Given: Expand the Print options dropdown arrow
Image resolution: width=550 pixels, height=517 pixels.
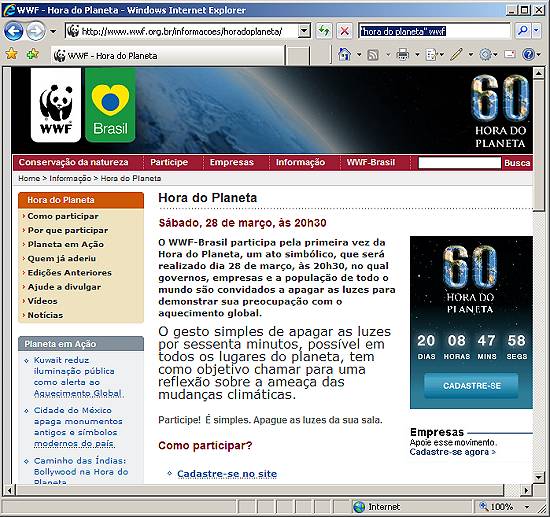Looking at the screenshot, I should tap(417, 55).
